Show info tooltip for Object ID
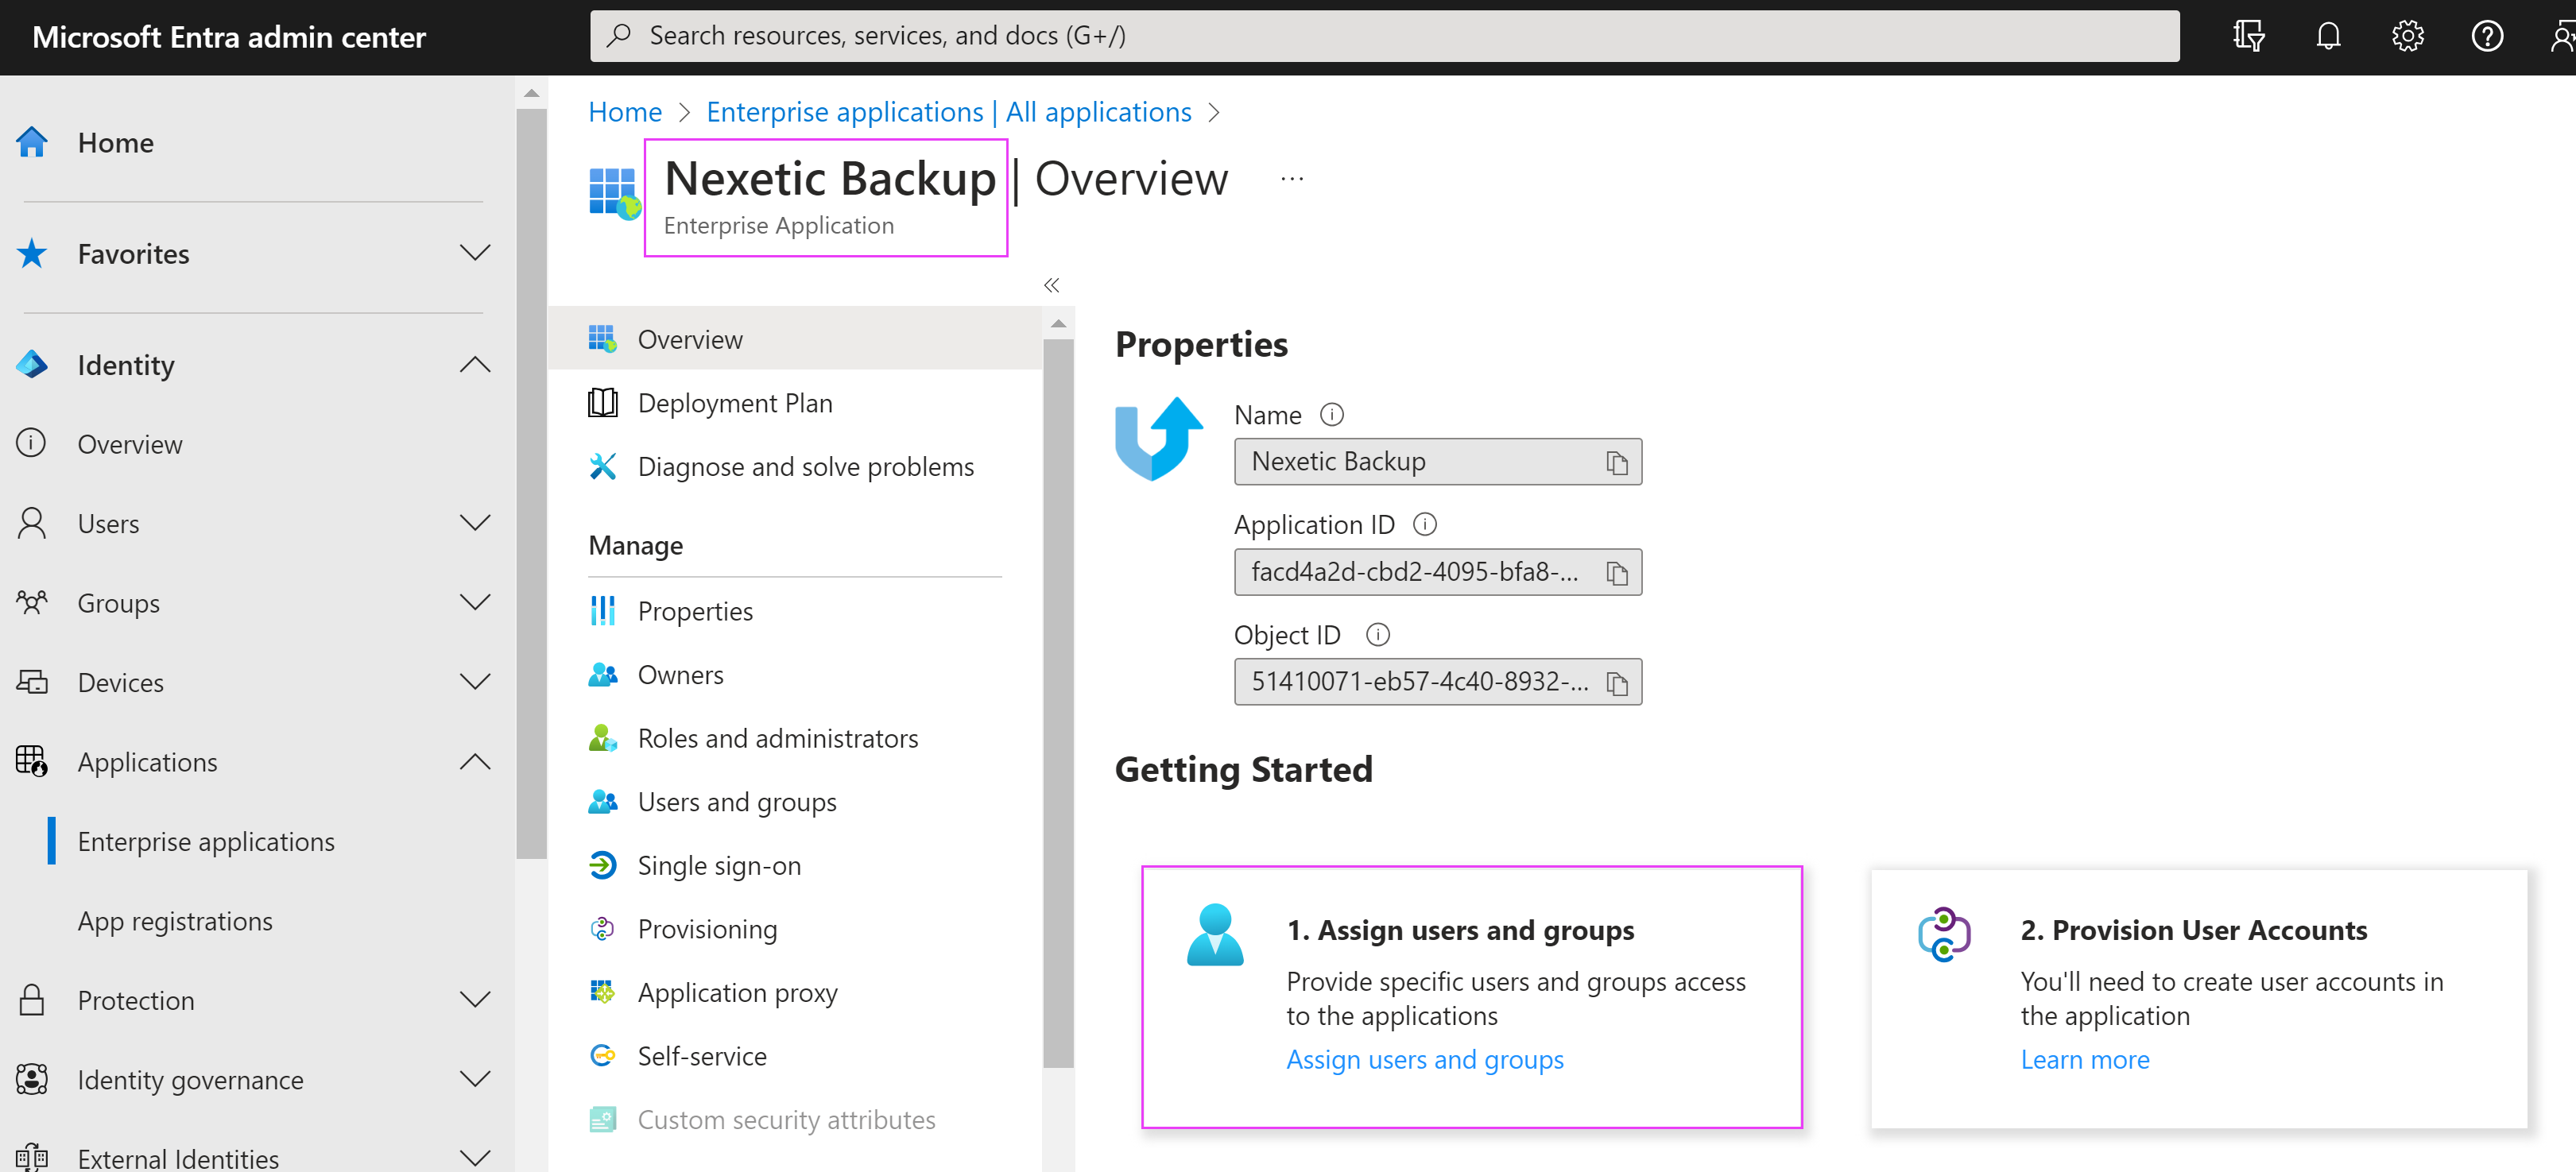Viewport: 2576px width, 1172px height. [1377, 634]
